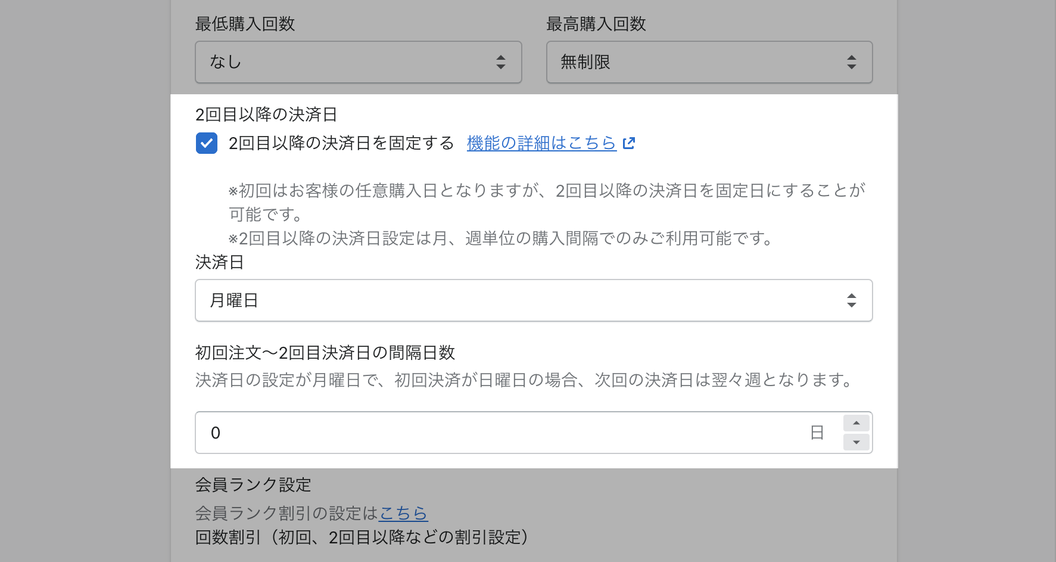Click the 決済日 label above the weekday select
The image size is (1056, 562).
[x=220, y=263]
